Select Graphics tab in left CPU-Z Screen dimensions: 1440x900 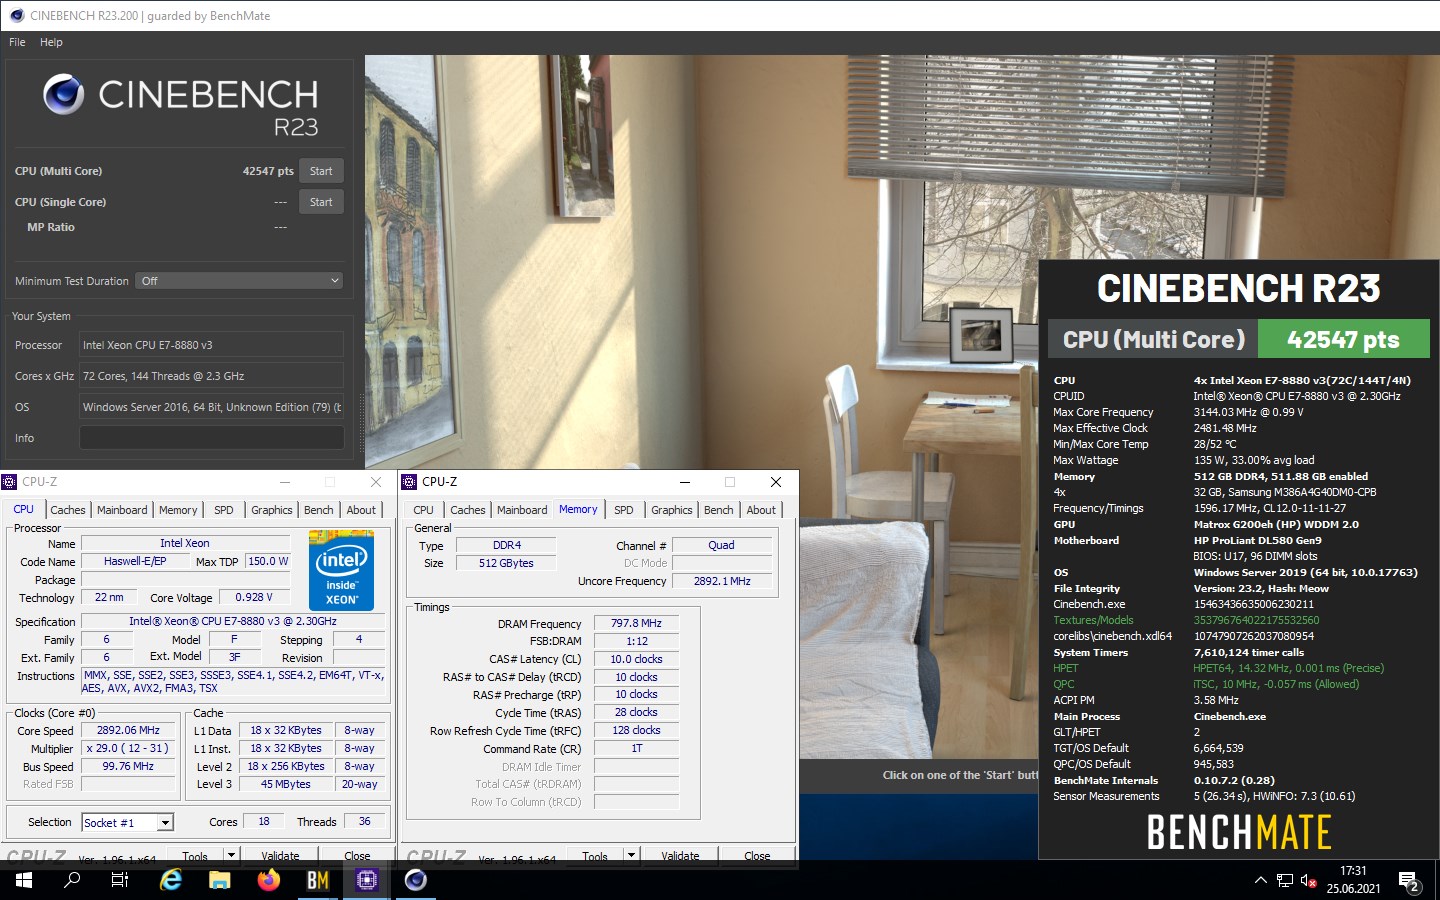272,510
